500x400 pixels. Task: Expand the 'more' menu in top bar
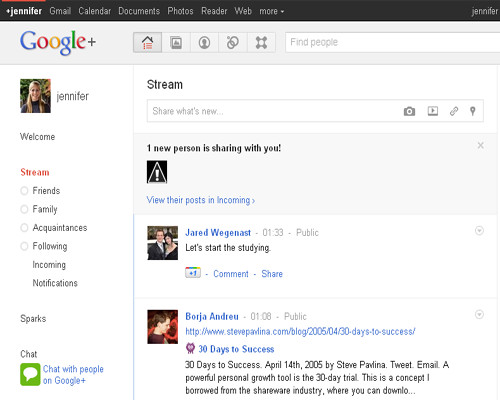tap(272, 11)
